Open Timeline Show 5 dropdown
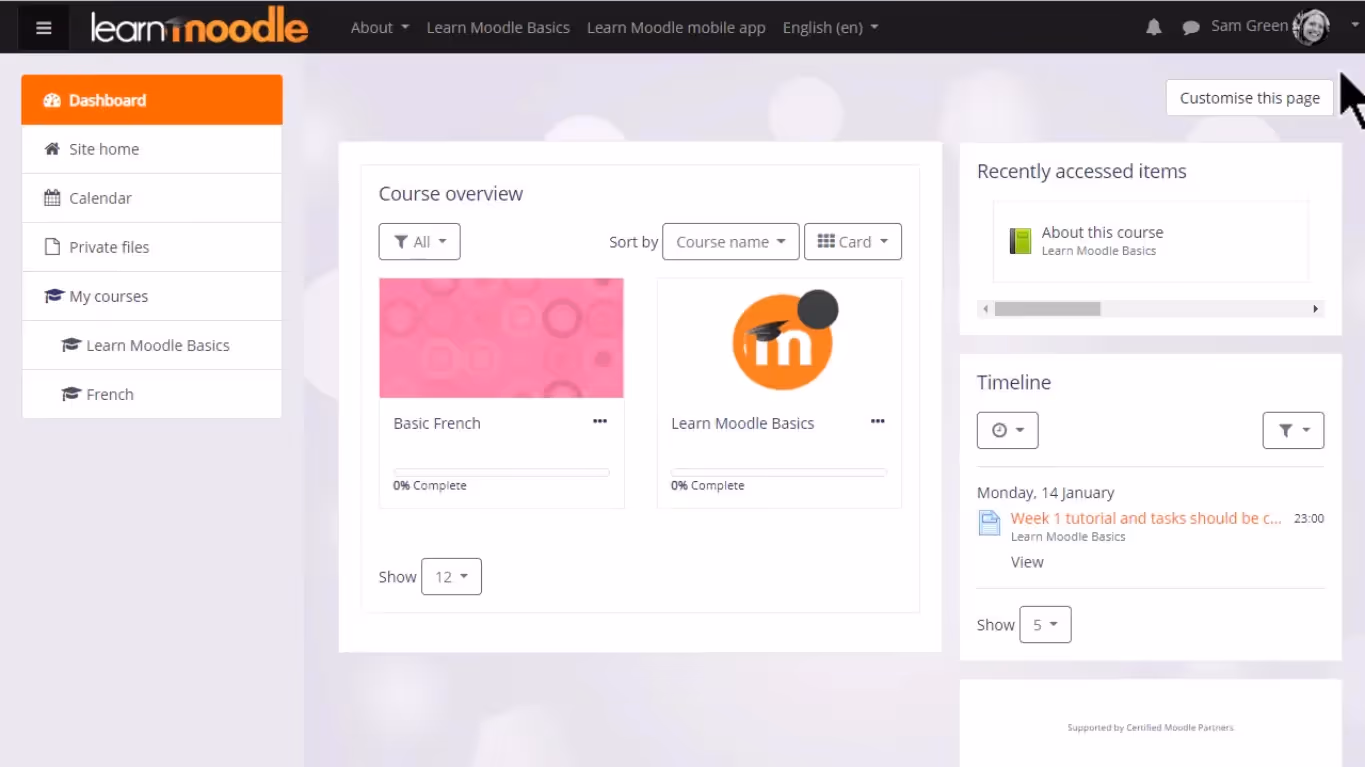This screenshot has width=1365, height=767. coord(1045,624)
